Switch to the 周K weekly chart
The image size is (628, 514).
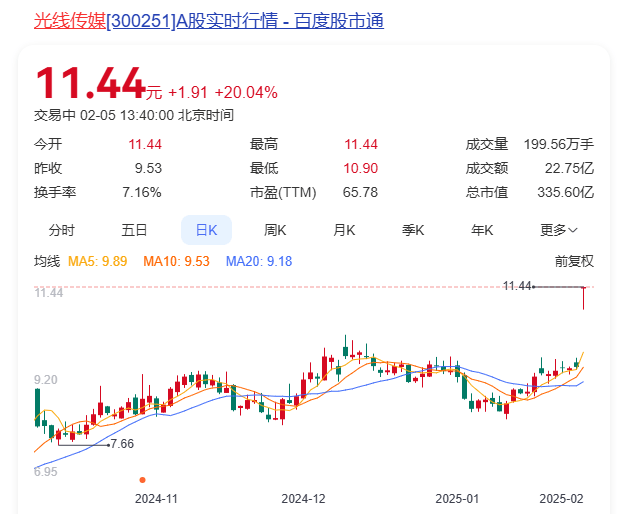click(275, 230)
